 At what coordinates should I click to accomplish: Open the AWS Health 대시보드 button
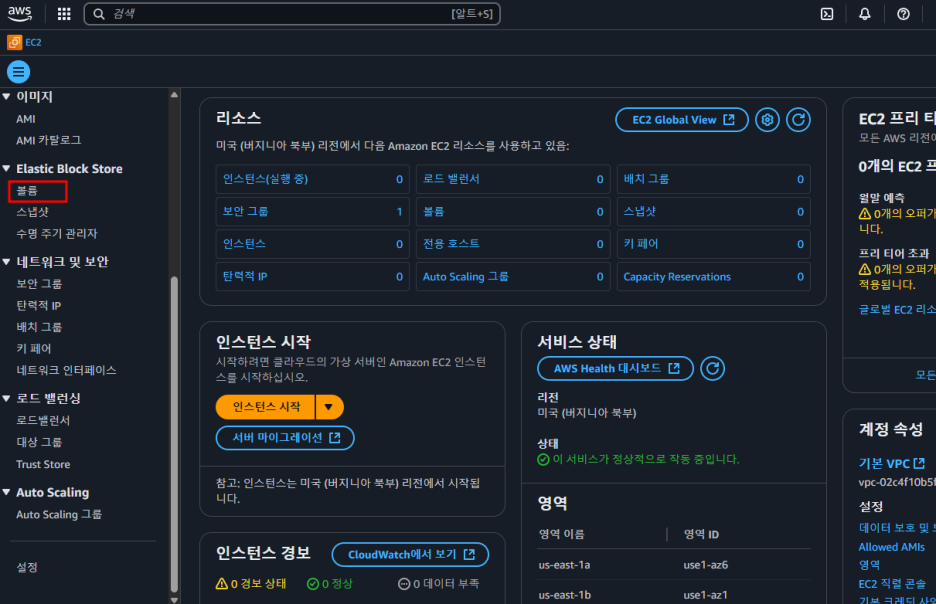point(615,368)
